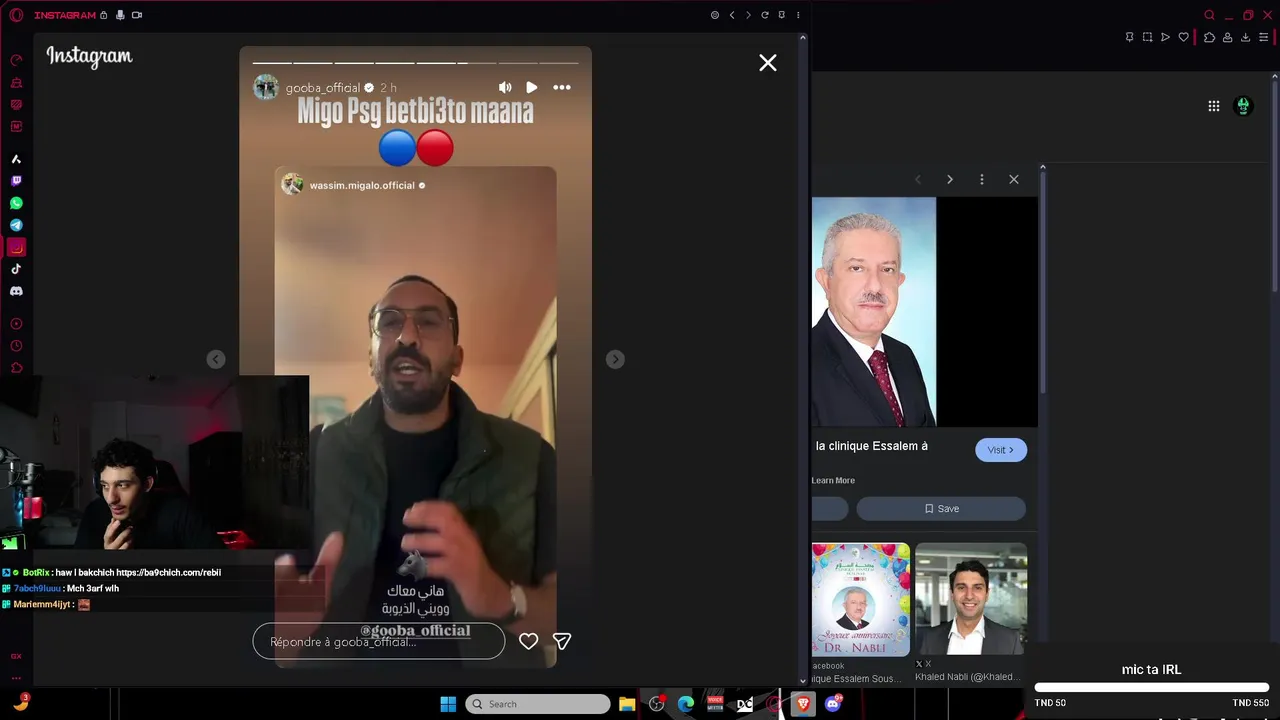Open Discord in the Opera sidebar
Image resolution: width=1280 pixels, height=720 pixels.
tap(16, 291)
